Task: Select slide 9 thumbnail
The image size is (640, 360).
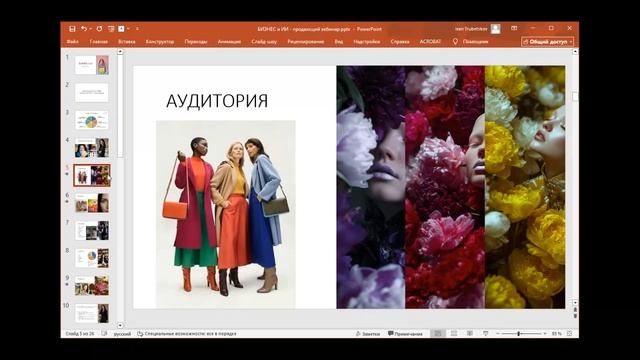Action: pos(92,286)
